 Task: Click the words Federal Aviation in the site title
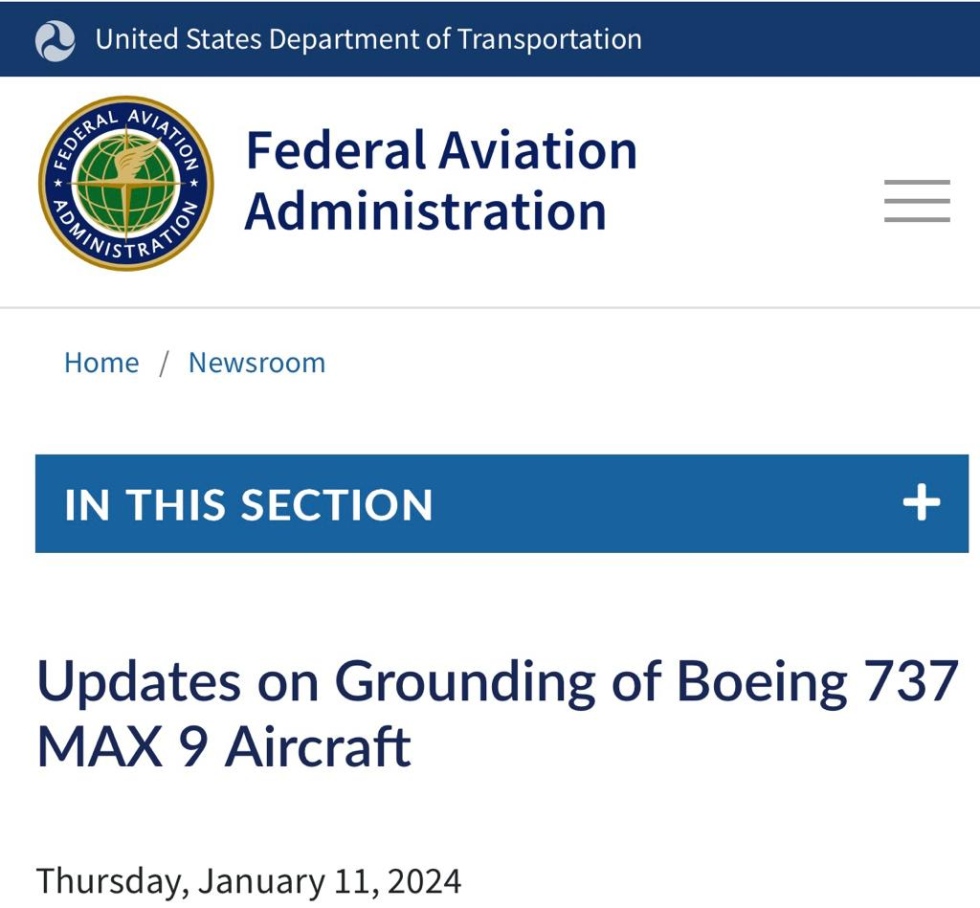442,150
